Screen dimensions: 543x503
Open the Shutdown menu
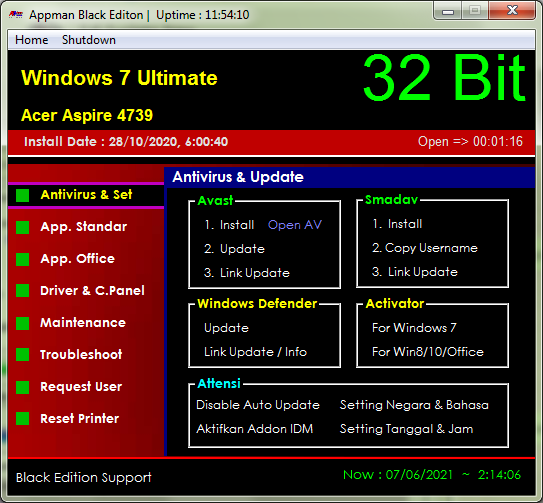coord(89,40)
